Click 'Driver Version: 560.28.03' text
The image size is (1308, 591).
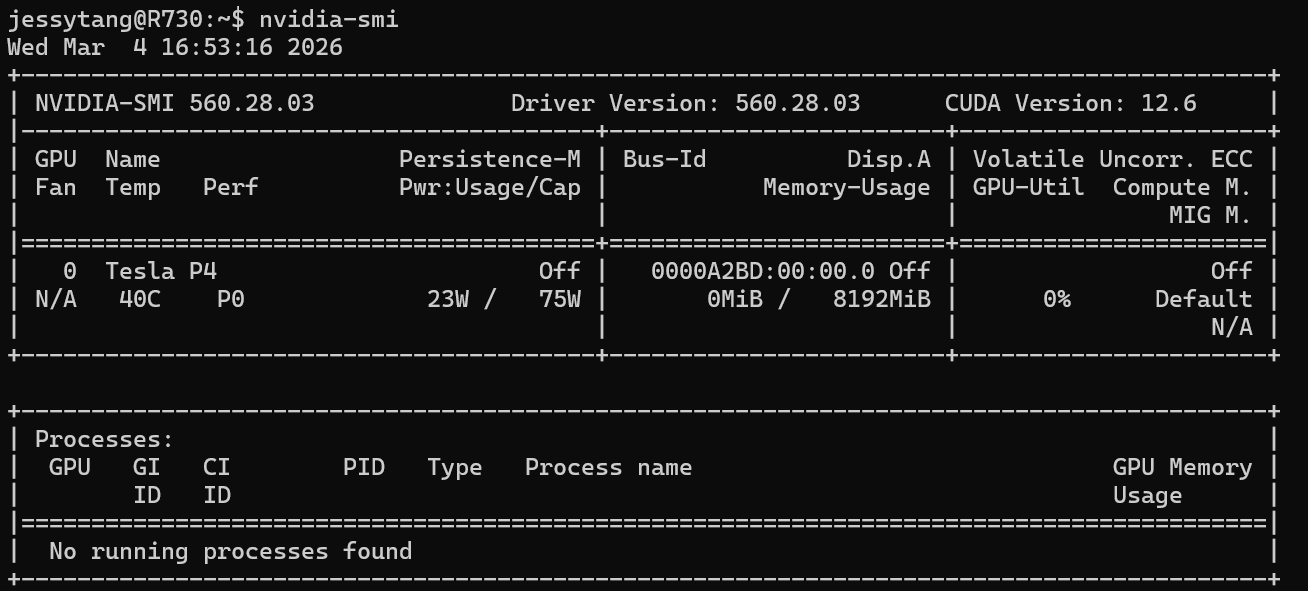[x=686, y=103]
